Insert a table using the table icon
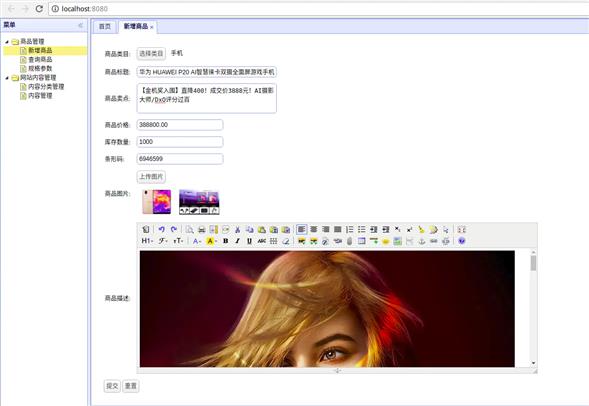 (361, 241)
